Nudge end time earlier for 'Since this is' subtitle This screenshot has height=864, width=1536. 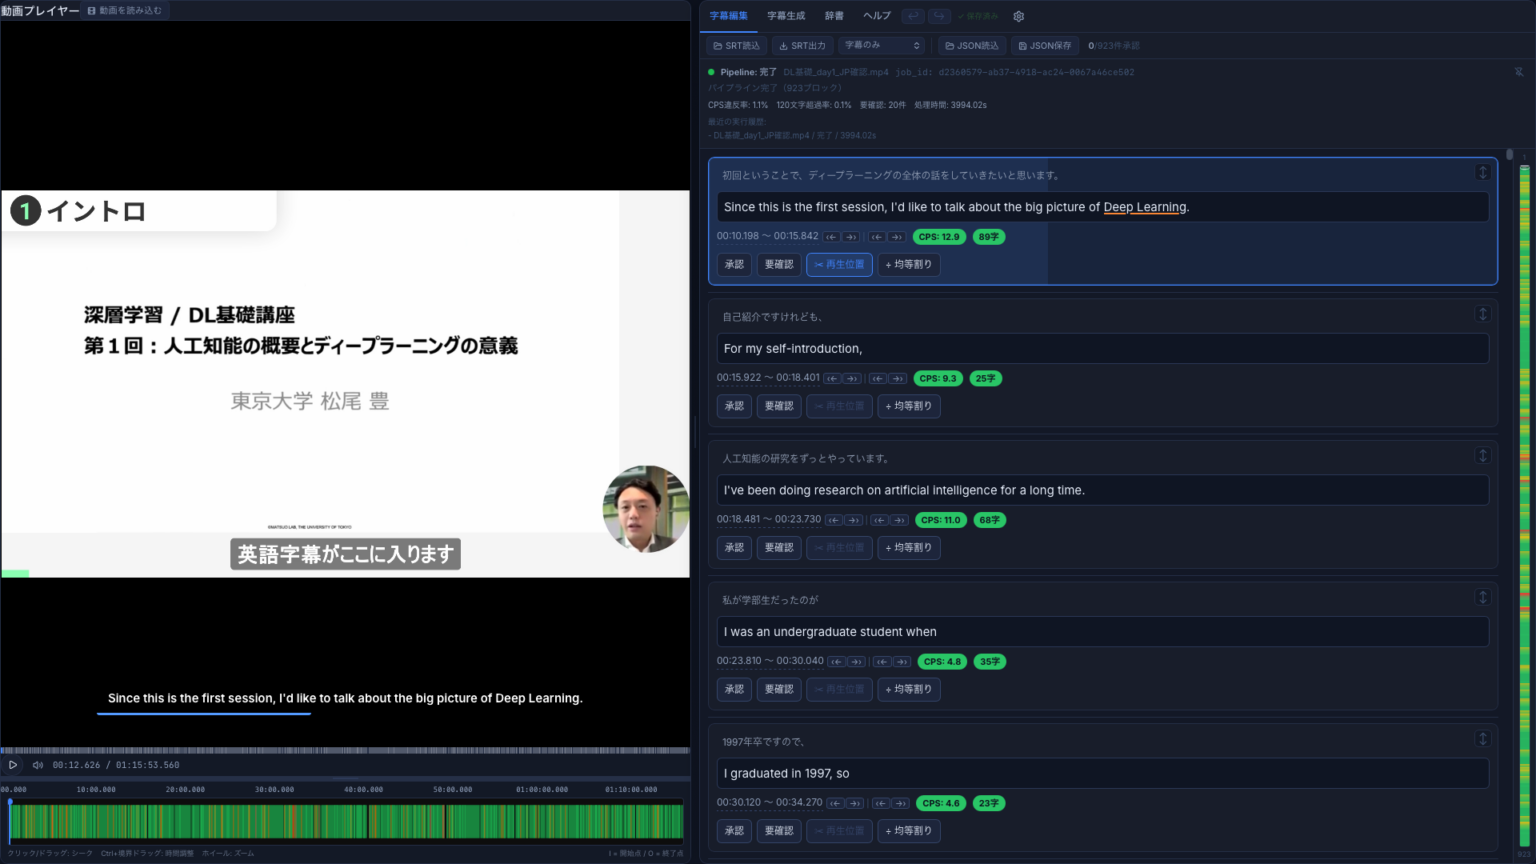[877, 237]
